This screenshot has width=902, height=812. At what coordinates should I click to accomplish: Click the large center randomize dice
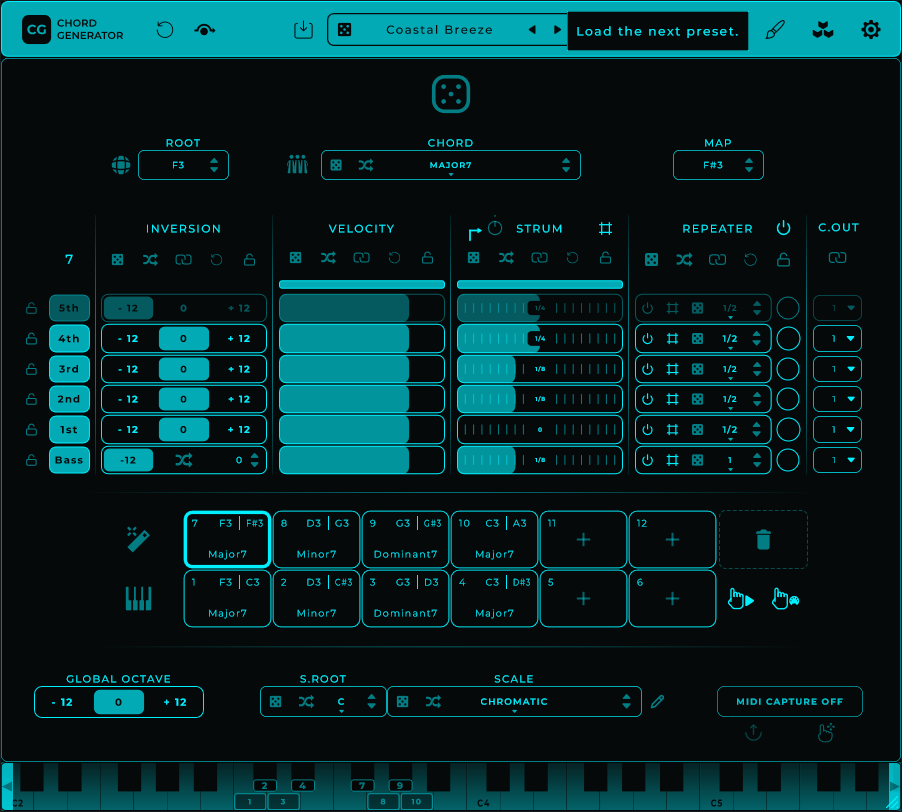tap(451, 94)
